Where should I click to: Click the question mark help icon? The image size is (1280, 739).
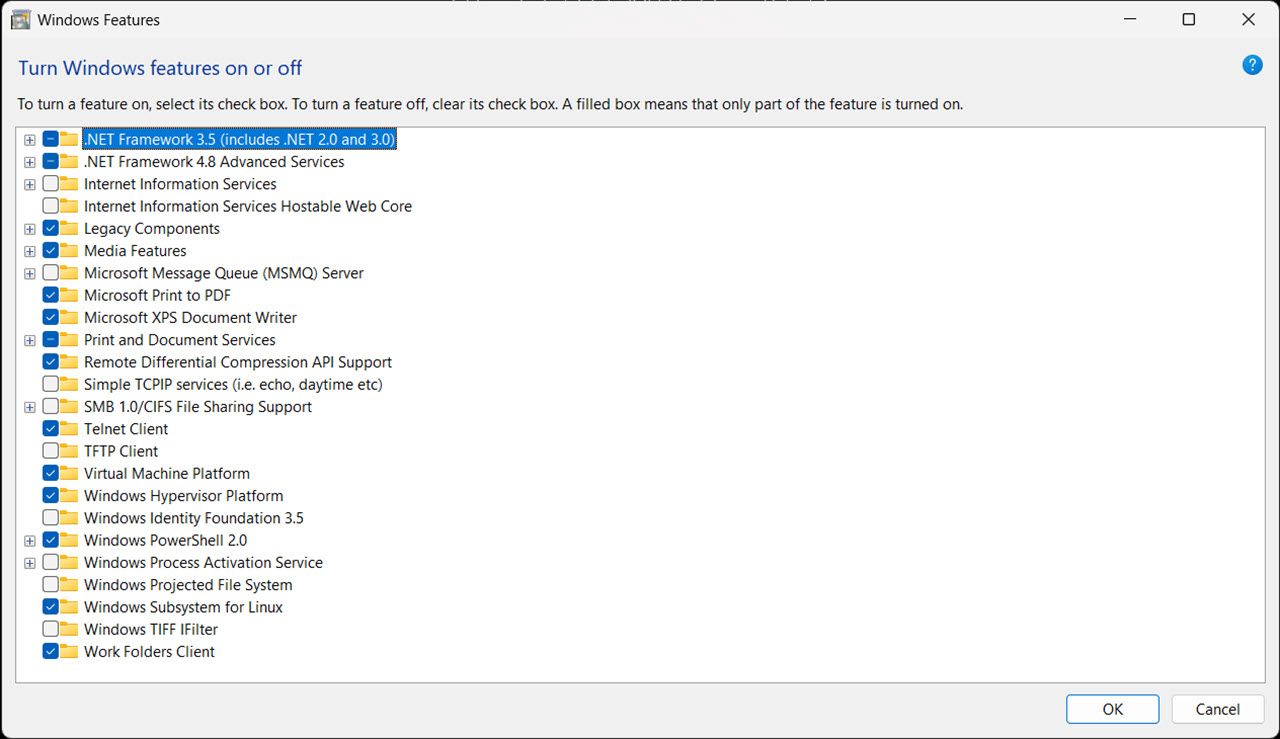[1252, 64]
